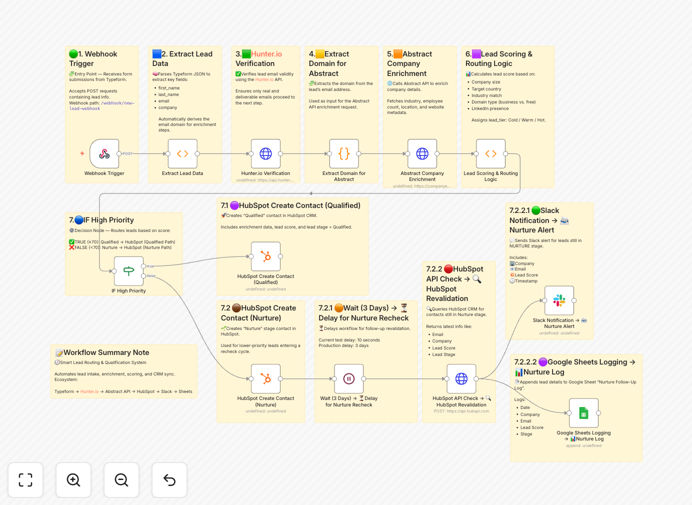Click the 'Hunter.io Verification' node label
692x505 pixels.
pos(266,173)
